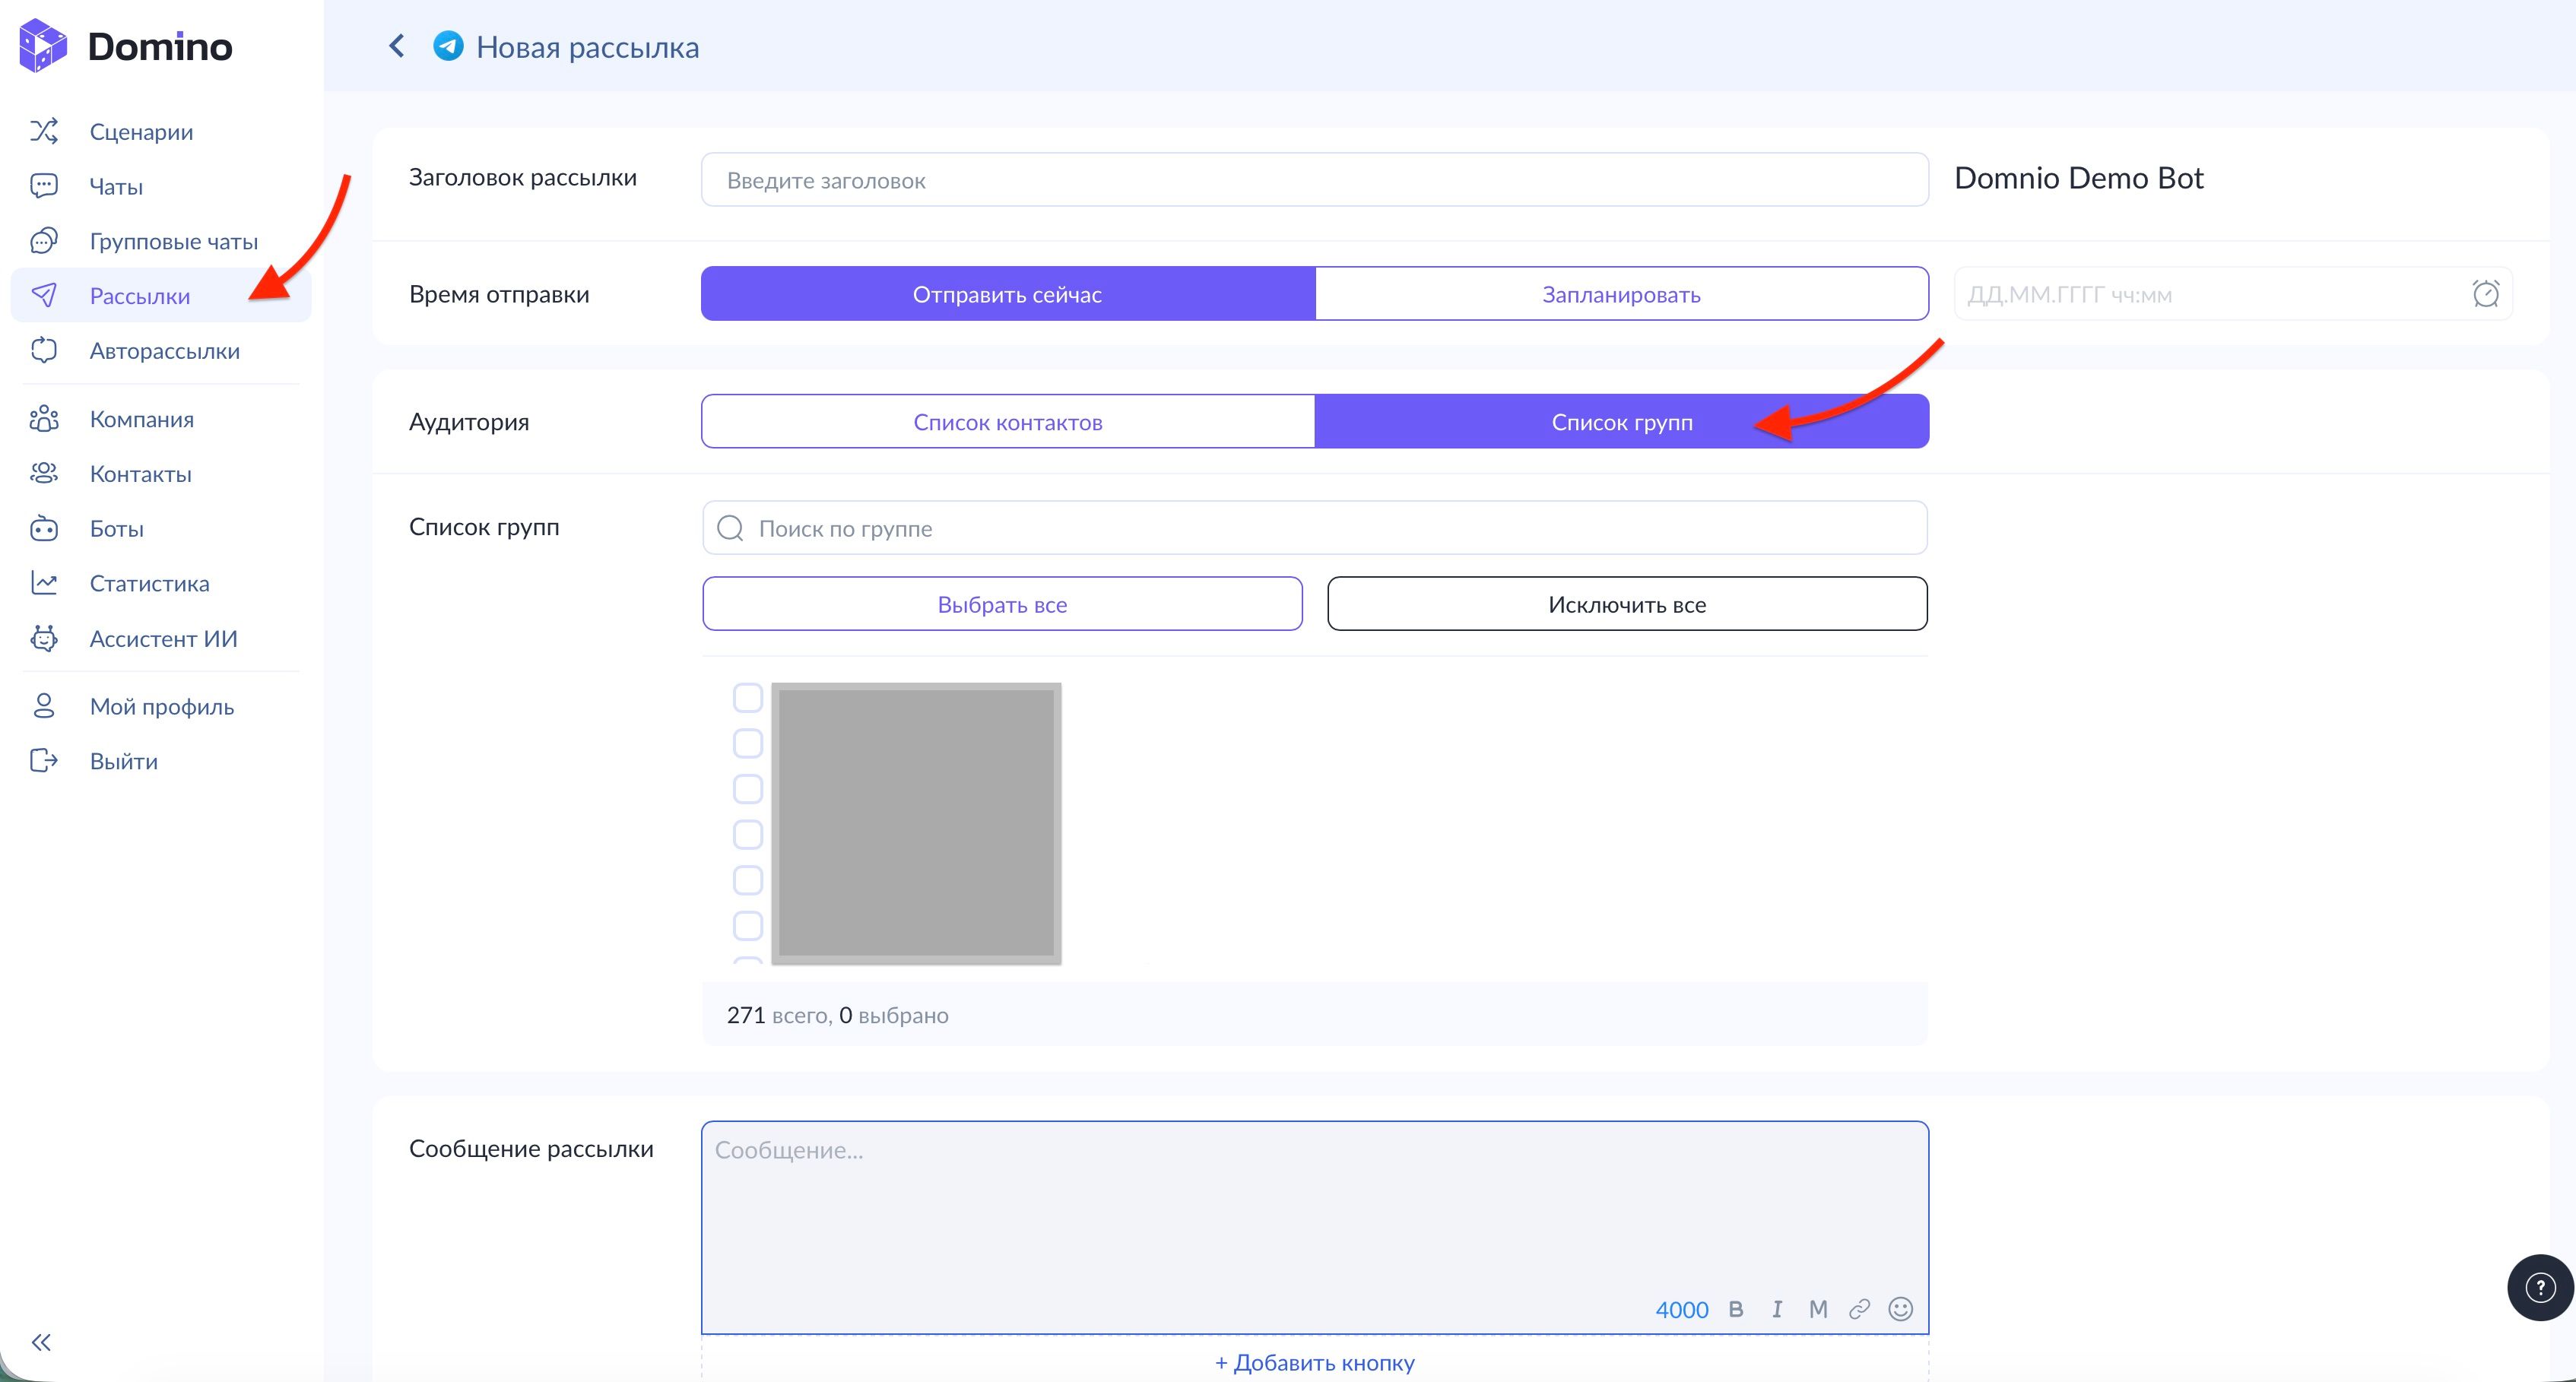The width and height of the screenshot is (2576, 1382).
Task: Click the Групповые чаты icon
Action: click(44, 241)
